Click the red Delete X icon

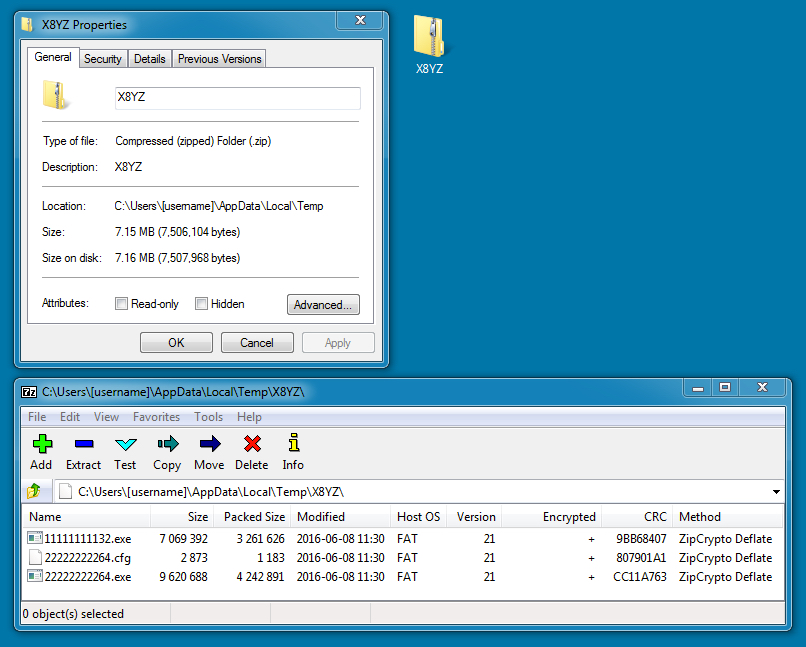point(251,443)
